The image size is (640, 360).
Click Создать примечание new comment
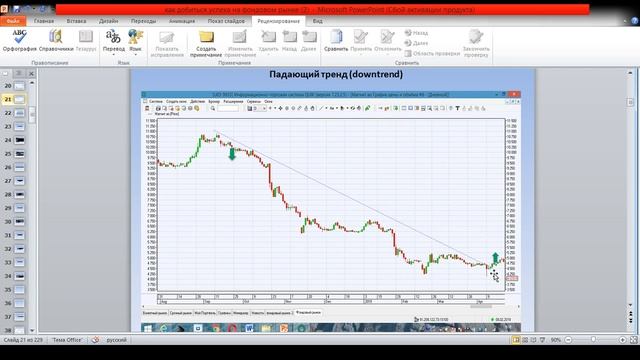tap(206, 43)
